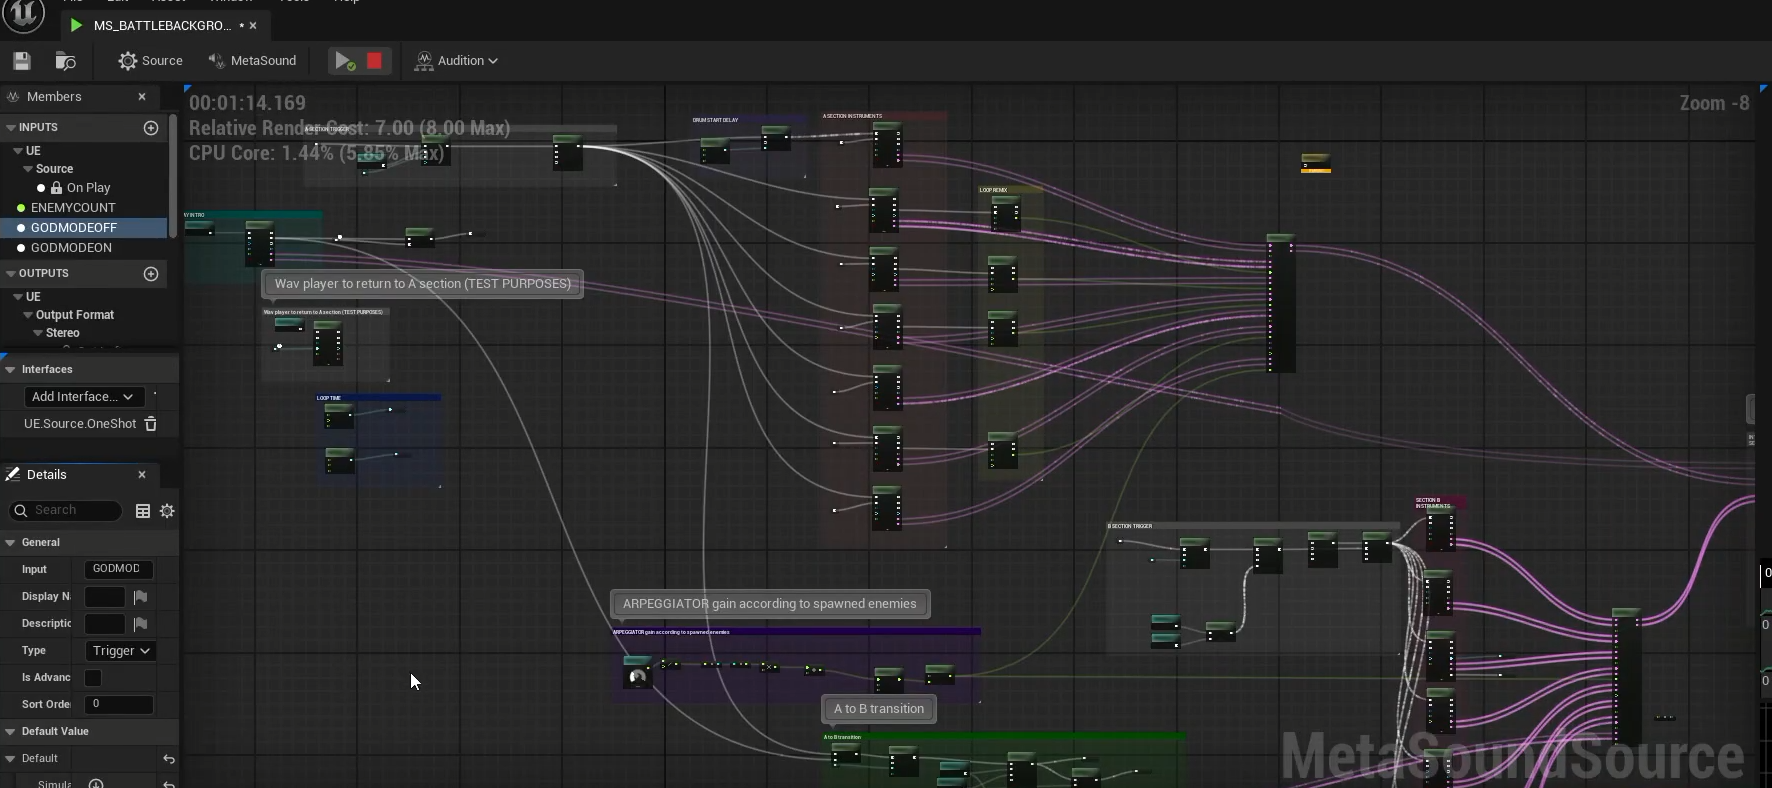Click the Unreal Engine logo
Viewport: 1772px width, 788px height.
[x=24, y=14]
